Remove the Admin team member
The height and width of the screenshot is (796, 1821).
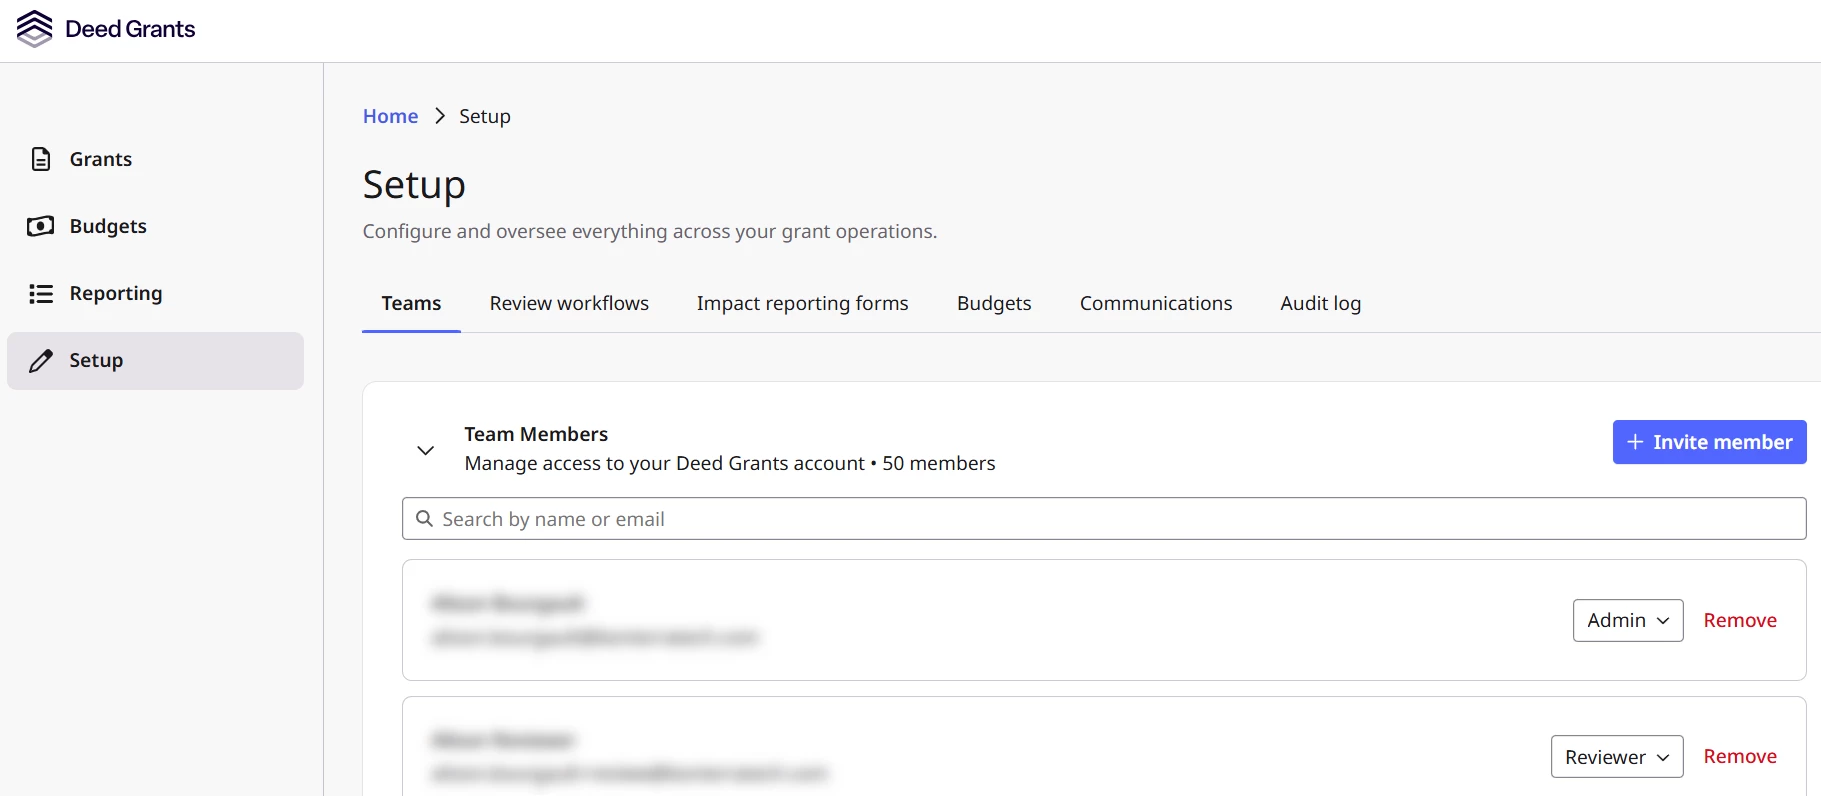point(1740,620)
